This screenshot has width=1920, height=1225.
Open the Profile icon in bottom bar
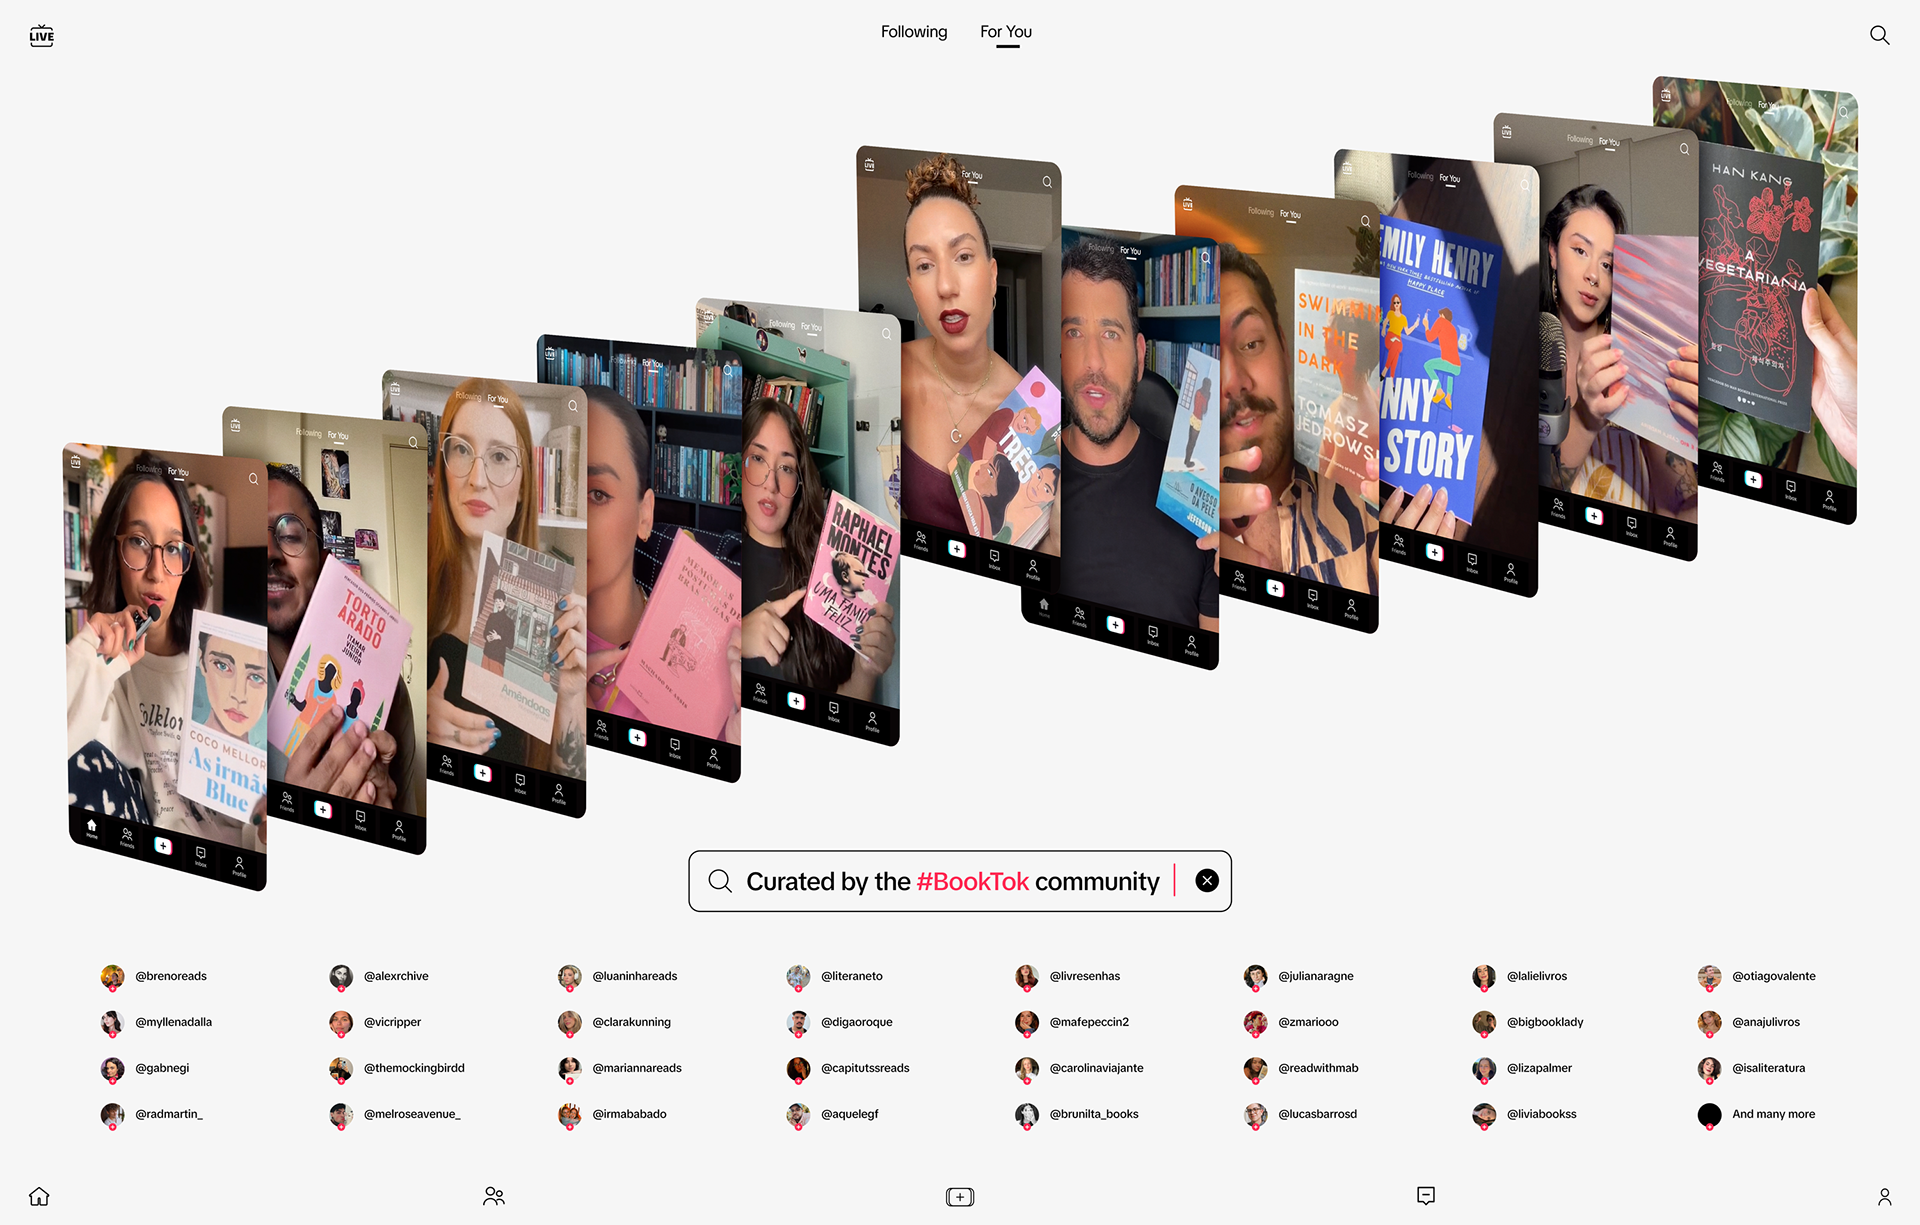[1884, 1196]
